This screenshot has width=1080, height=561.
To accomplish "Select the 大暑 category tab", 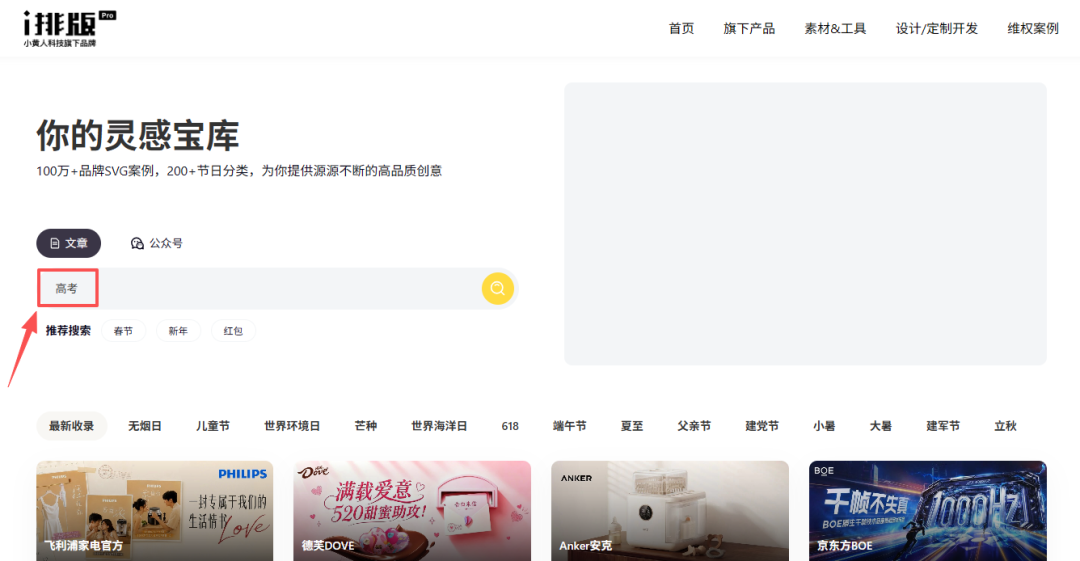I will click(881, 426).
